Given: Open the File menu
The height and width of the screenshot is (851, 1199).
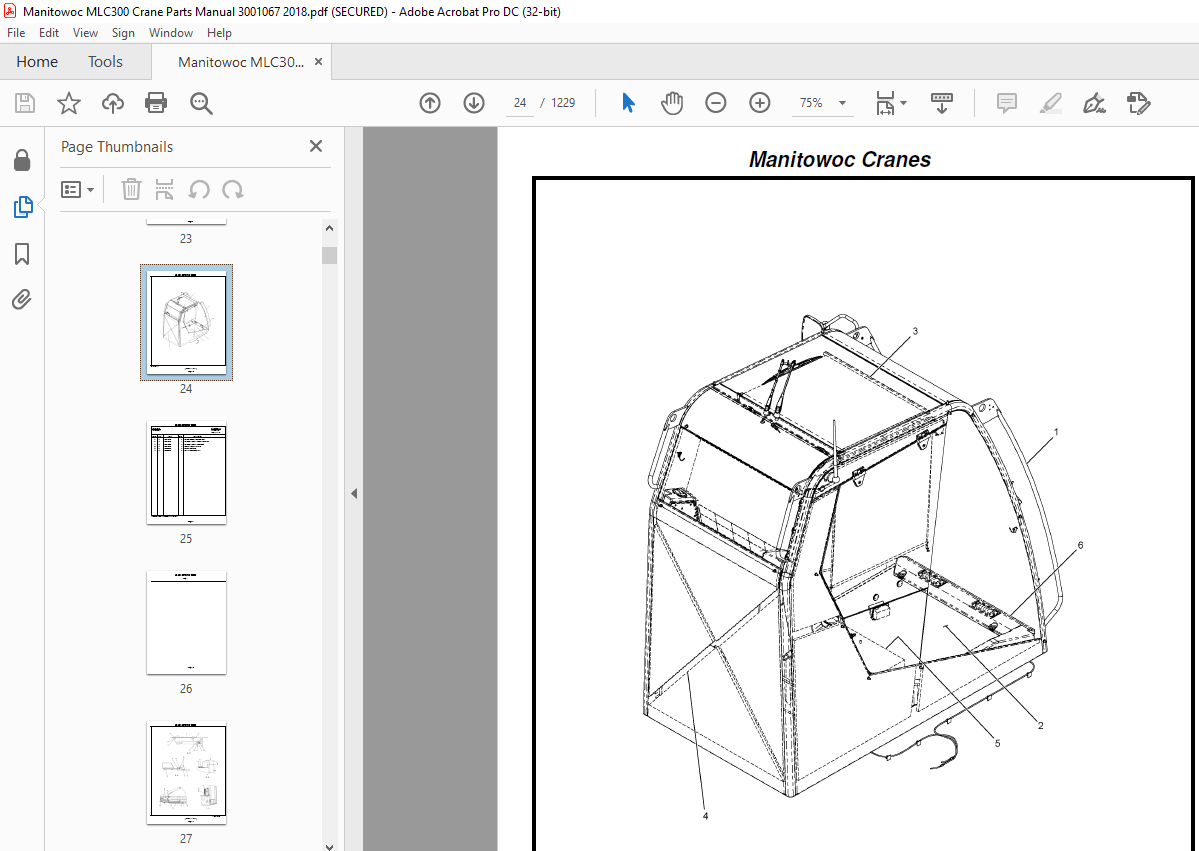Looking at the screenshot, I should click(16, 33).
